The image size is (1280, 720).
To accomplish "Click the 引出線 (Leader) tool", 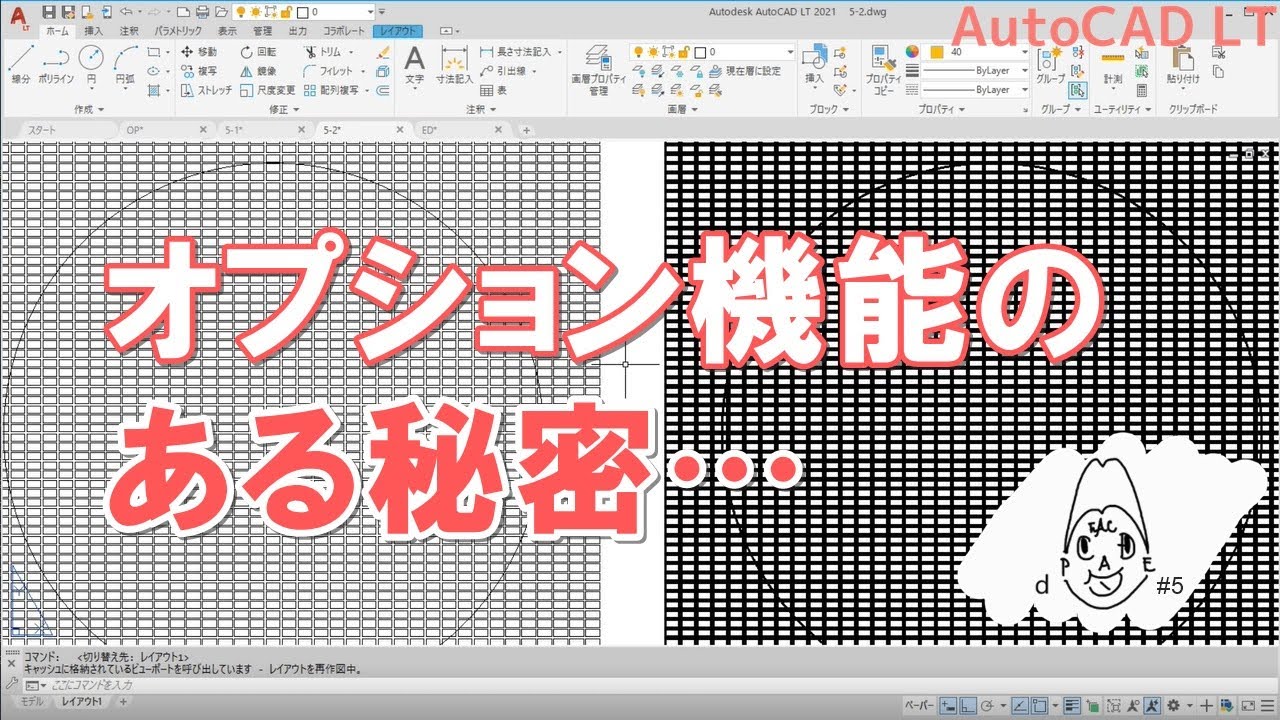I will [x=506, y=71].
